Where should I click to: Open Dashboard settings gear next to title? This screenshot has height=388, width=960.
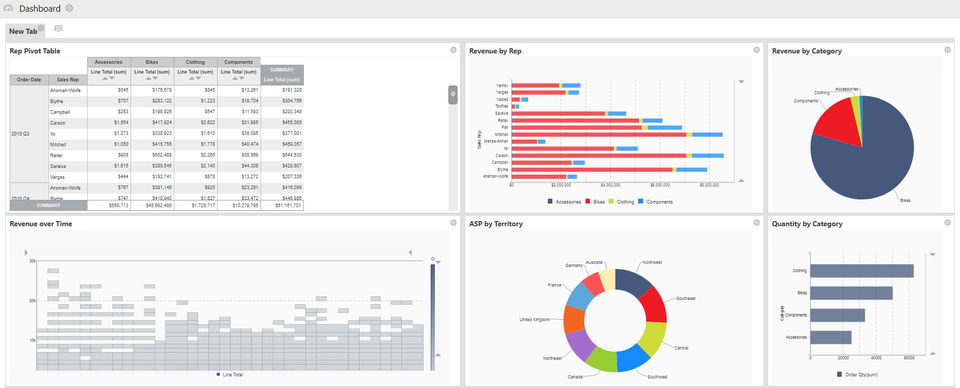[x=69, y=9]
